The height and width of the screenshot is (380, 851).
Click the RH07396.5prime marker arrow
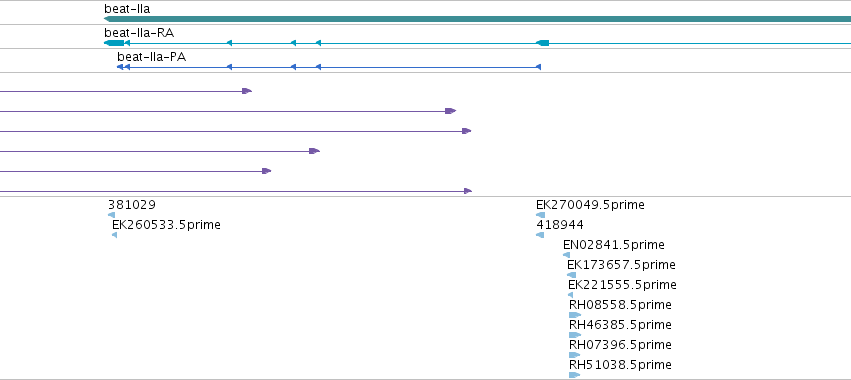click(575, 355)
